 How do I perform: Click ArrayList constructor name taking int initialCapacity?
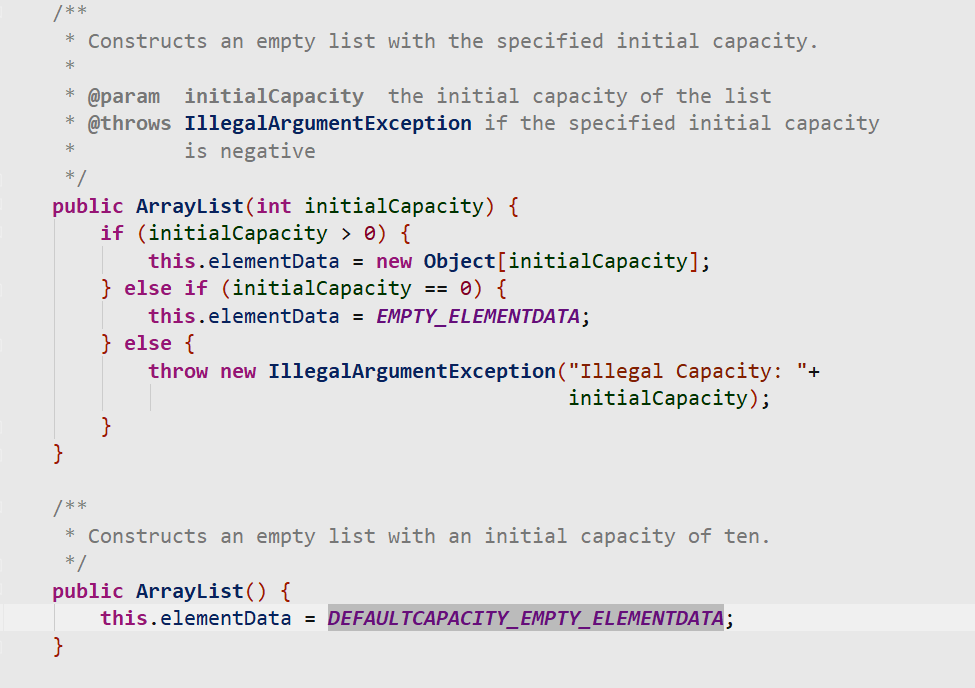[189, 206]
